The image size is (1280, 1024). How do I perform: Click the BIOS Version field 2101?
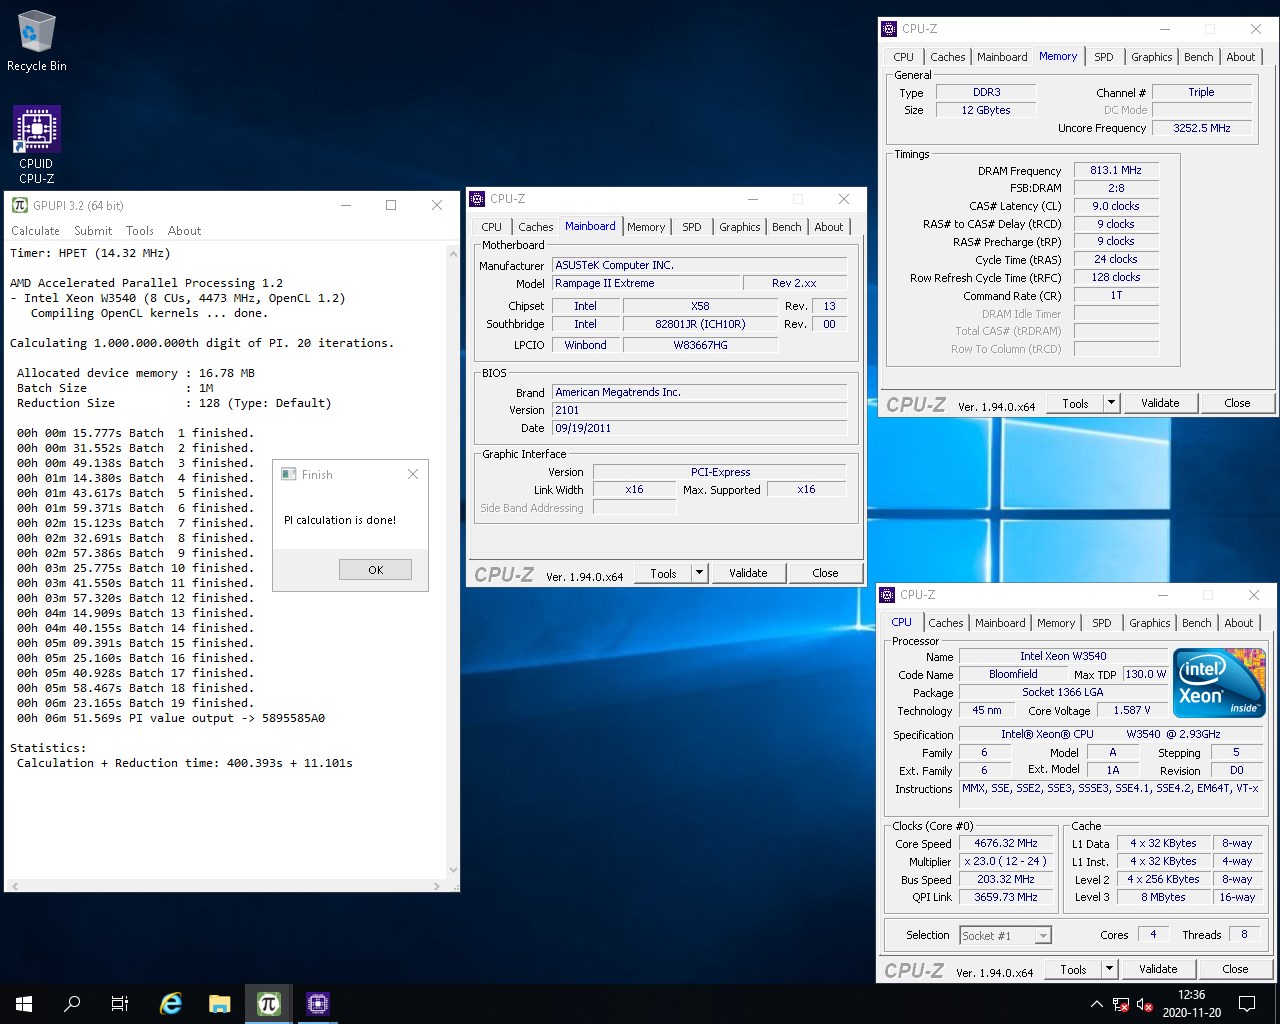tap(699, 410)
